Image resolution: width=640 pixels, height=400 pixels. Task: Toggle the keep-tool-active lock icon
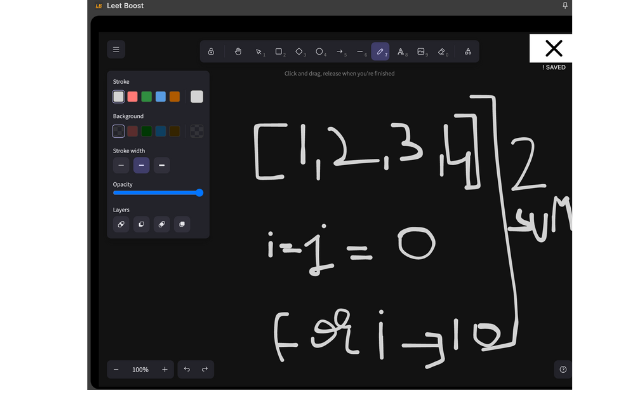pyautogui.click(x=211, y=52)
